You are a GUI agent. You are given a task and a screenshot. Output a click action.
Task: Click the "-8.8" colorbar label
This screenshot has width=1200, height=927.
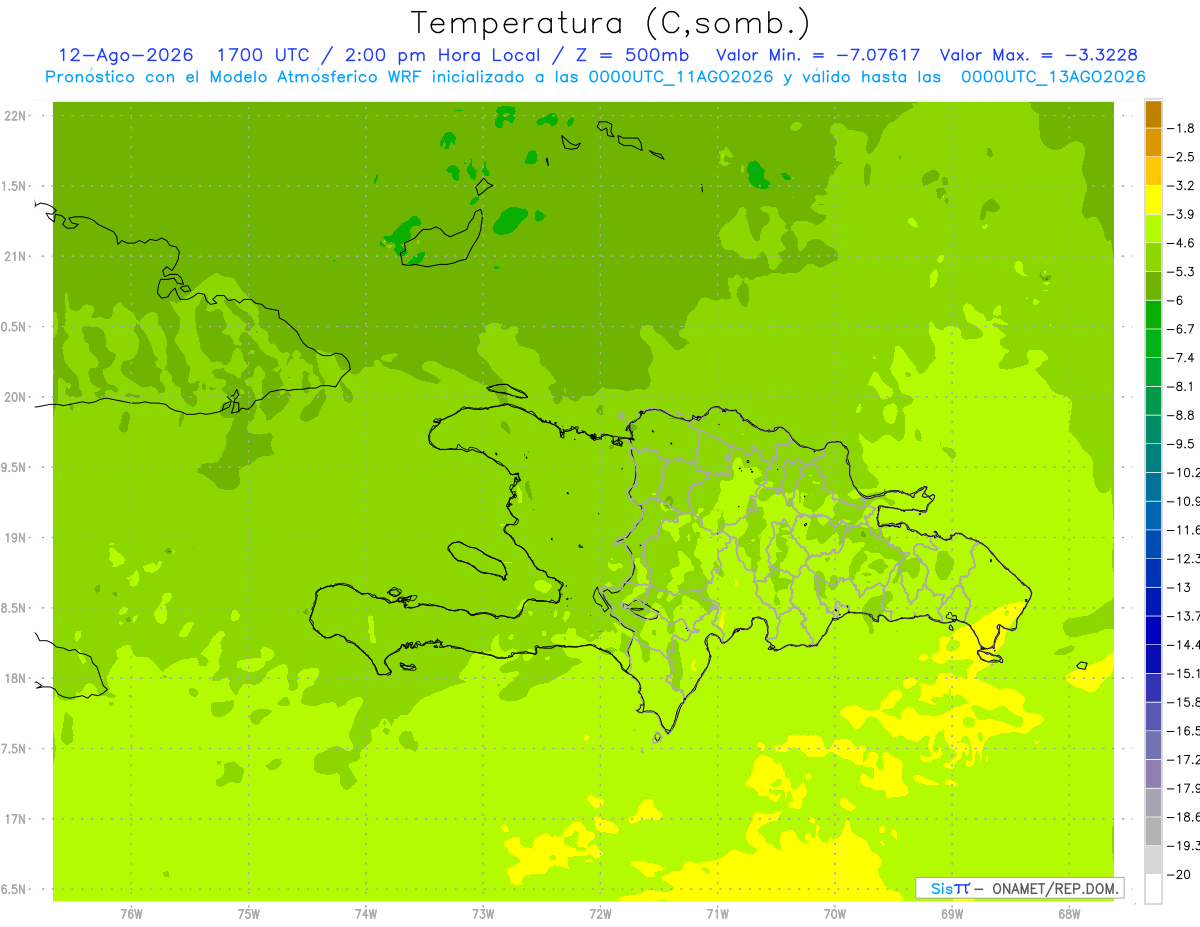coord(1183,415)
